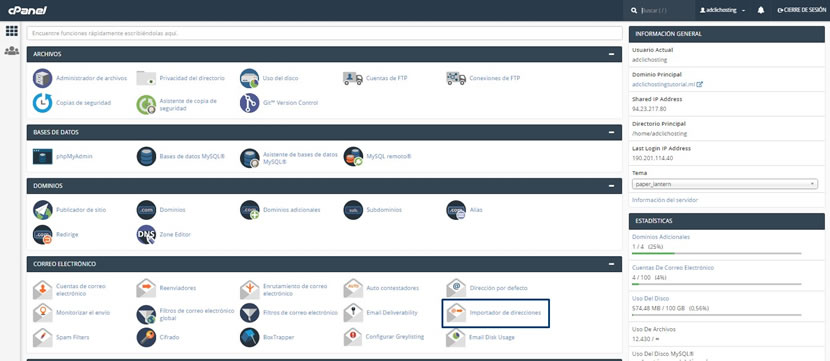
Task: Open the Dirección por defecto icon
Action: pos(456,288)
